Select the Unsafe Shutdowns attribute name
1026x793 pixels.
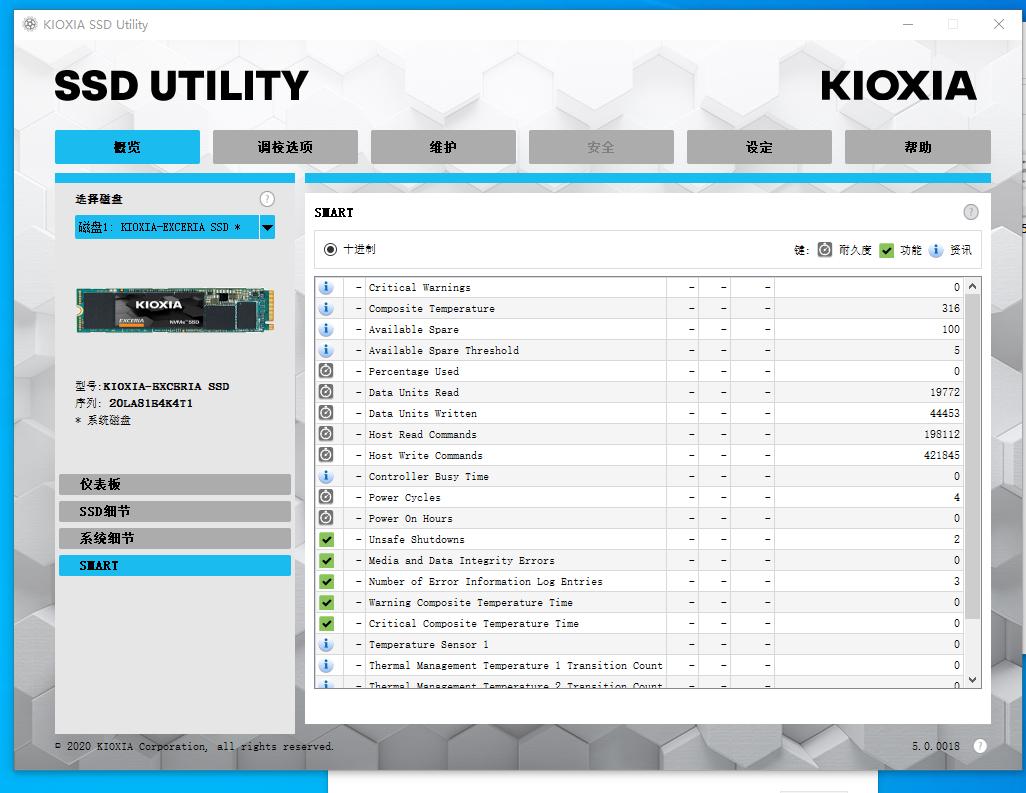click(416, 539)
